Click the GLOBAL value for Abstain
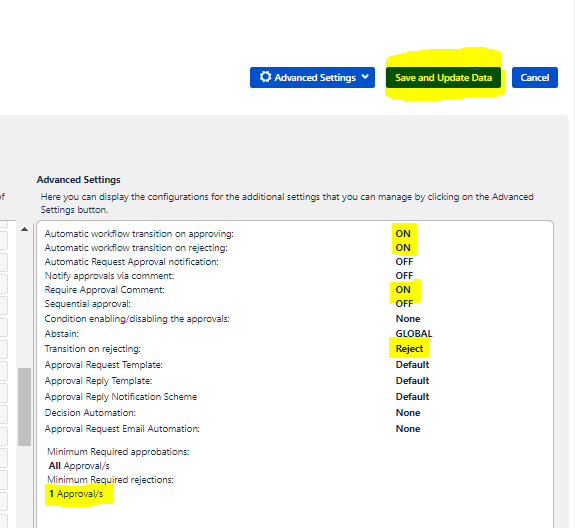 point(414,334)
